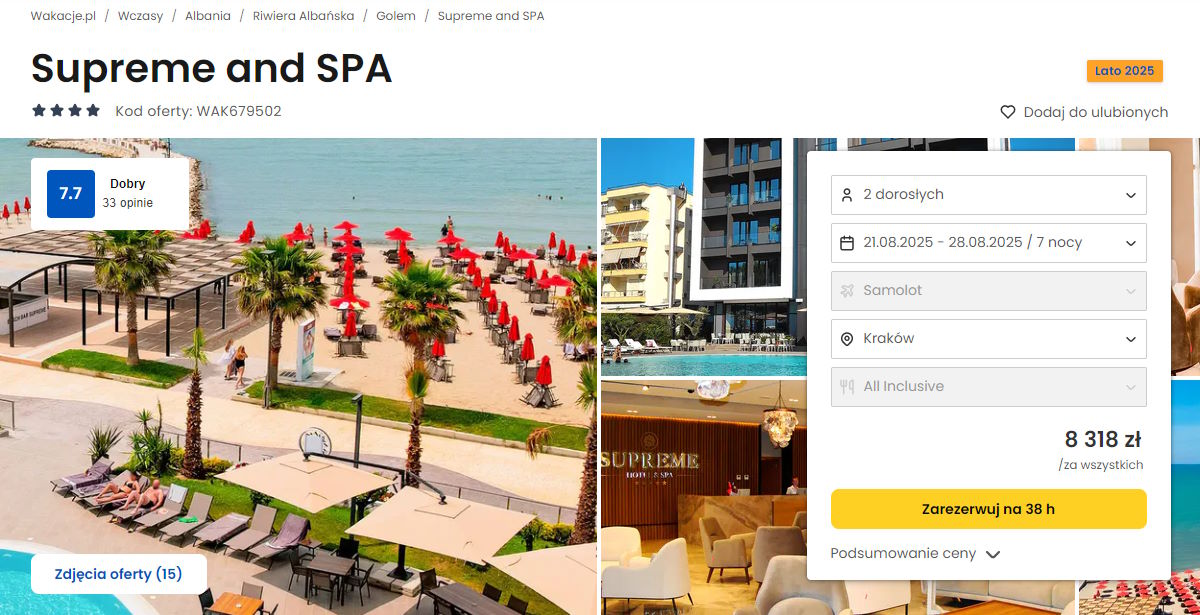Viewport: 1200px width, 615px height.
Task: Open Riwiera Albańska breadcrumb link
Action: 303,16
